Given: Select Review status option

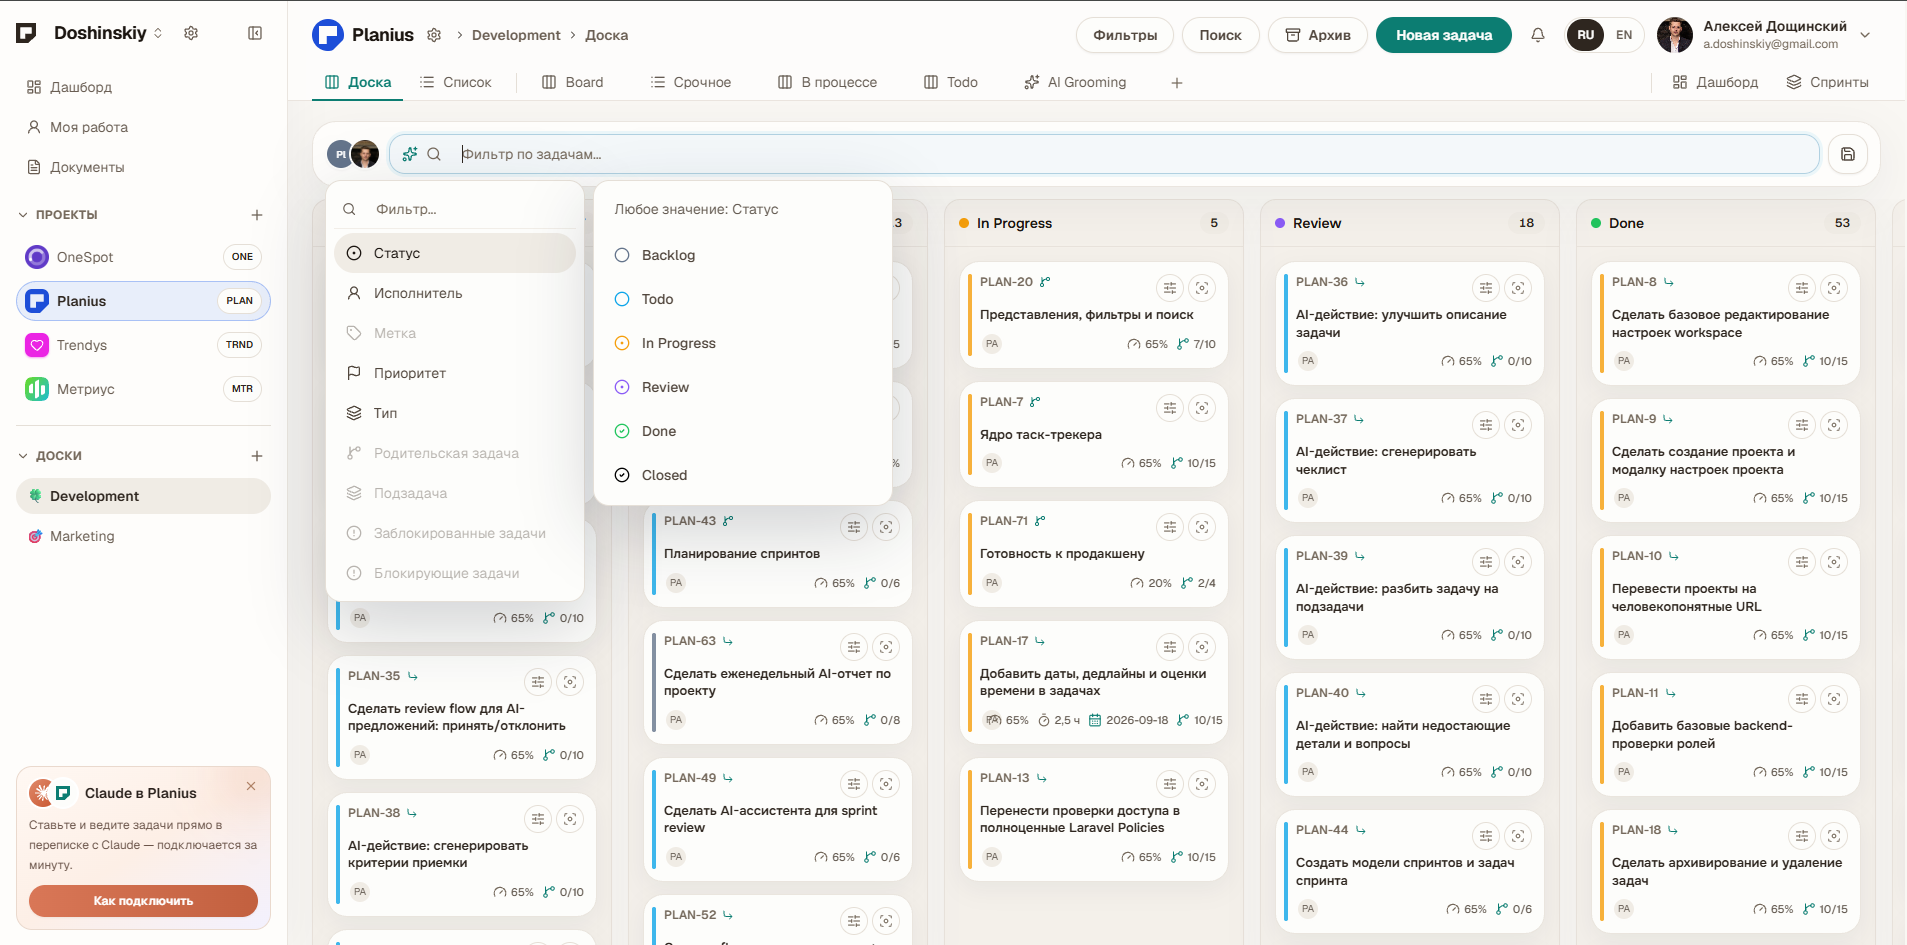Looking at the screenshot, I should (x=742, y=387).
